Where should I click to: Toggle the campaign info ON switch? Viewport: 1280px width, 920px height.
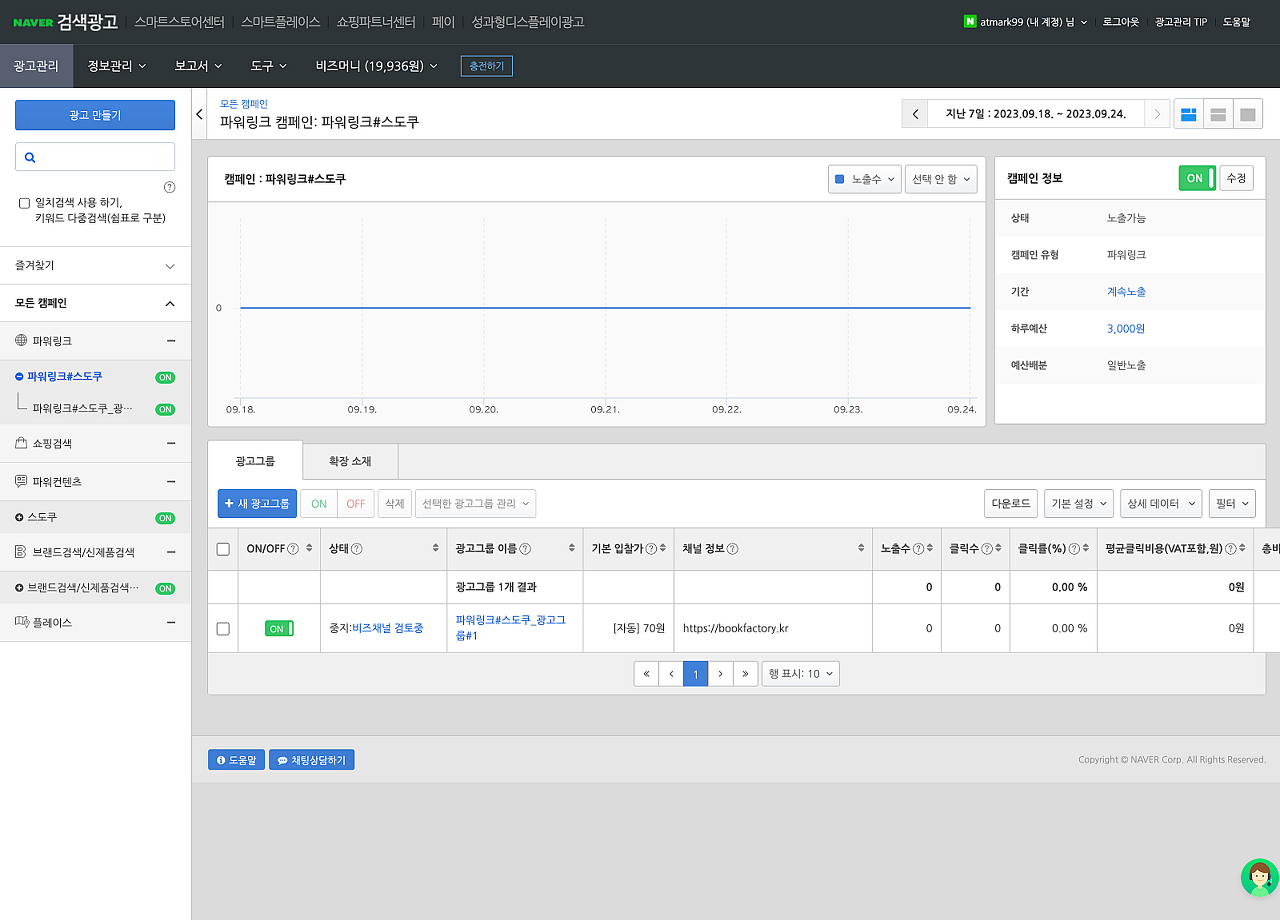click(x=1196, y=178)
